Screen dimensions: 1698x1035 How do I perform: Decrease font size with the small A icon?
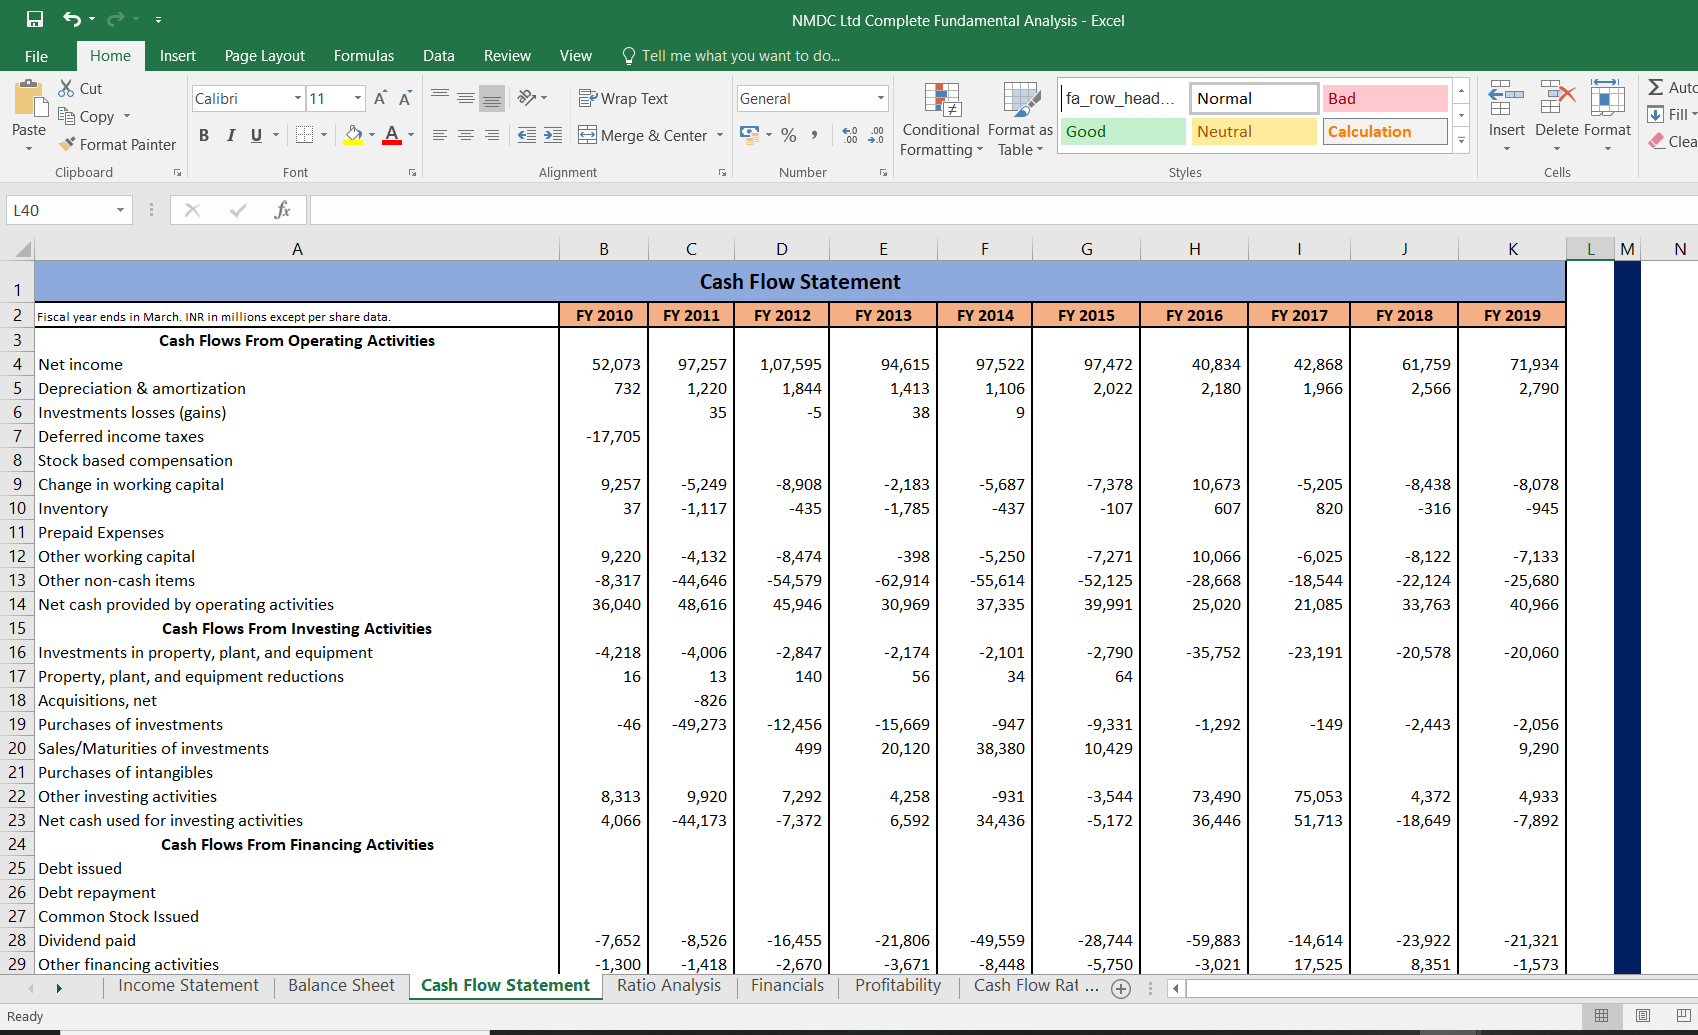[405, 98]
